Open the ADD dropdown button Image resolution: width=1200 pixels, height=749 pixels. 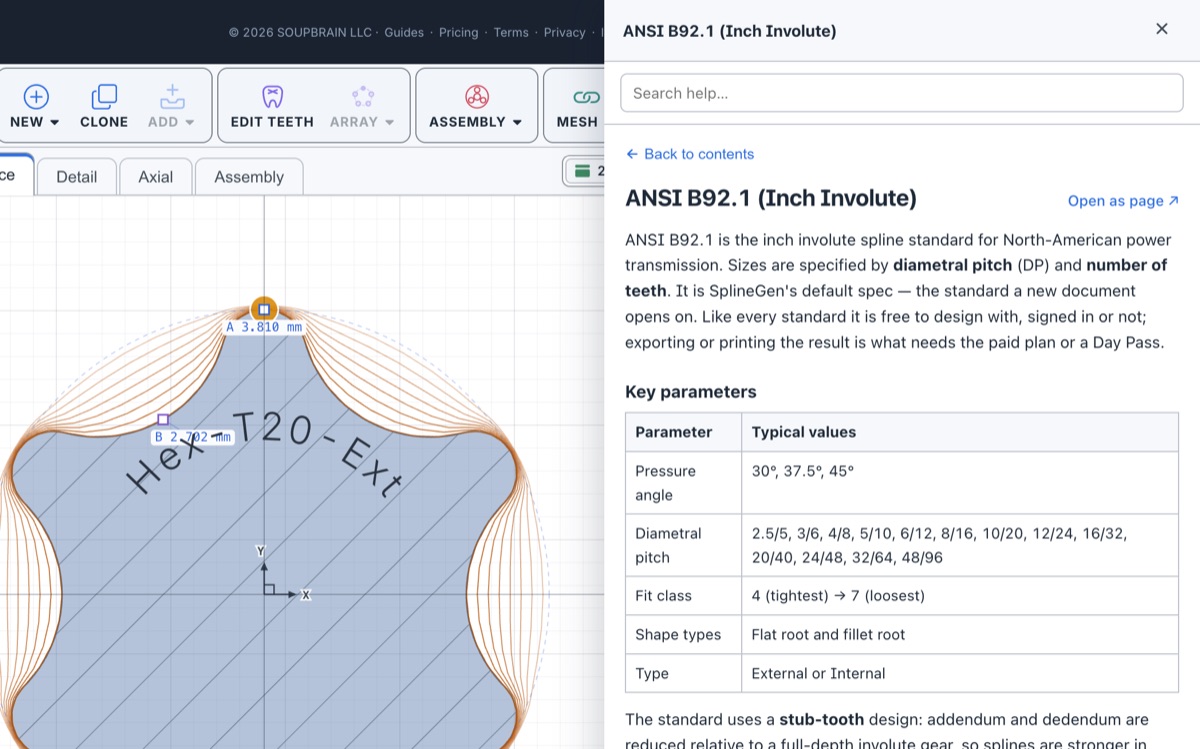[171, 107]
